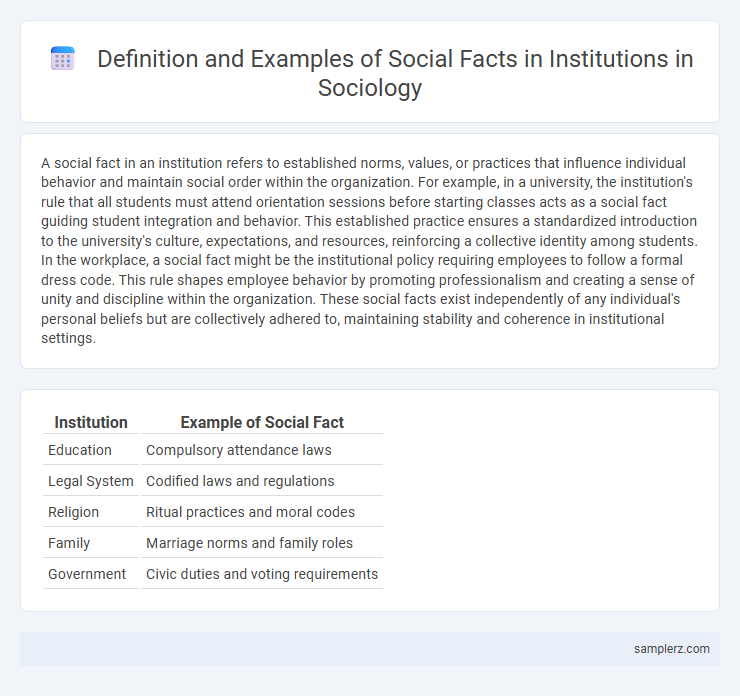Click Marriage norms and family roles cell
The width and height of the screenshot is (740, 696).
pyautogui.click(x=262, y=543)
